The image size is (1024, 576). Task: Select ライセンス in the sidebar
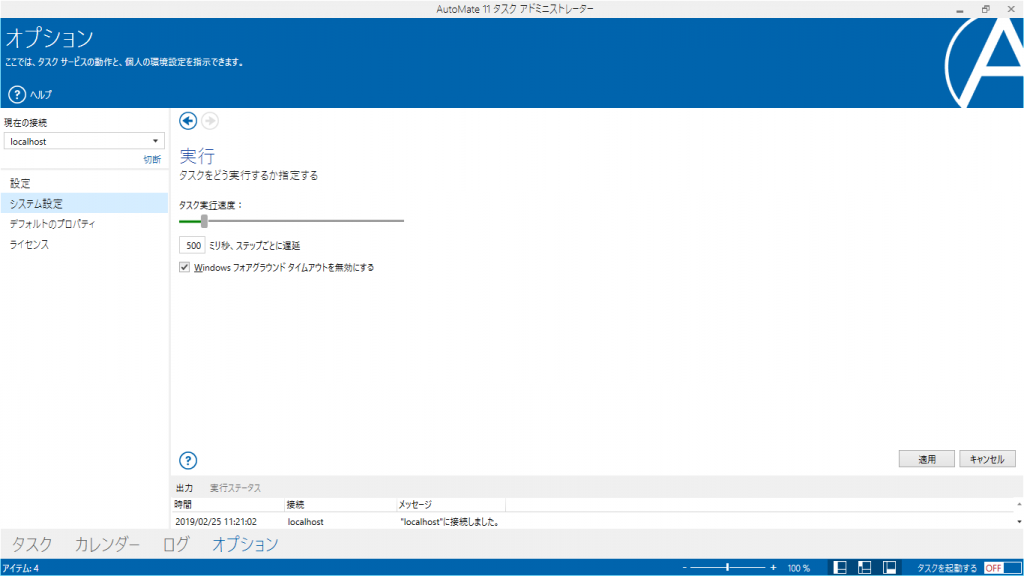point(84,244)
